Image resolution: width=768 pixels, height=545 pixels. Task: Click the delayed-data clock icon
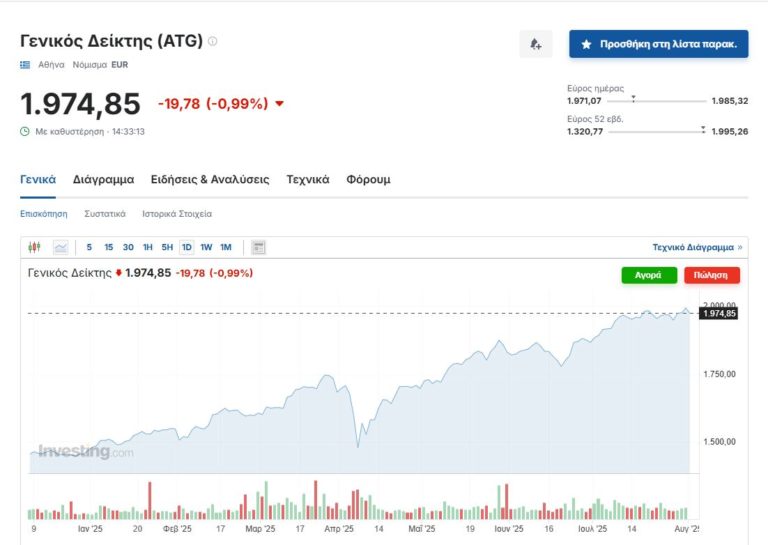25,131
